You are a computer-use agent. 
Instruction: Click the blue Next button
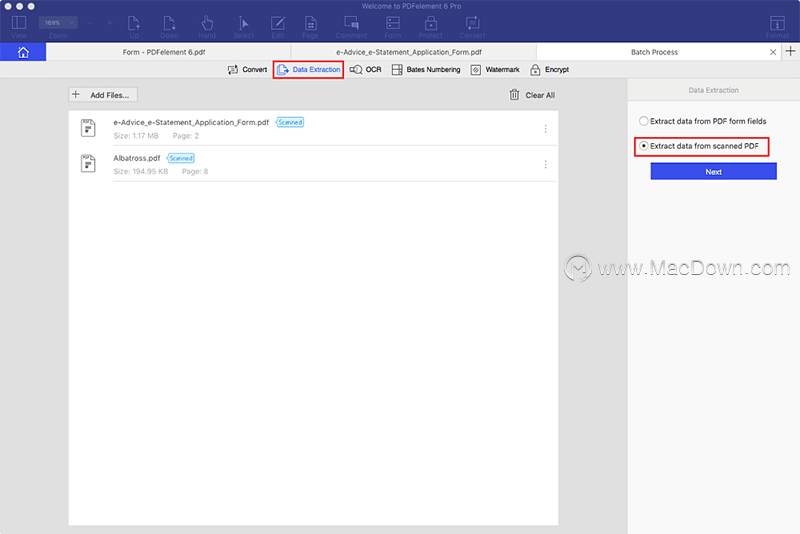[x=713, y=171]
